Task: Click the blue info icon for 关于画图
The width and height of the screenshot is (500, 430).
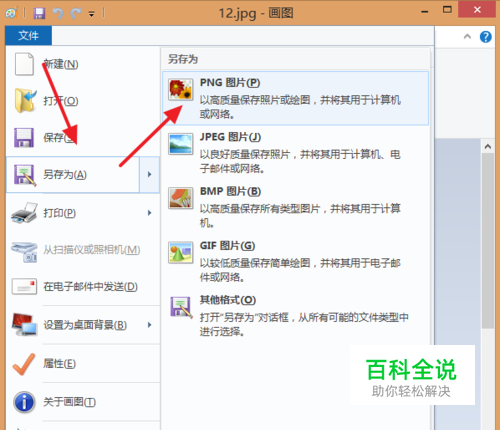Action: tap(24, 402)
